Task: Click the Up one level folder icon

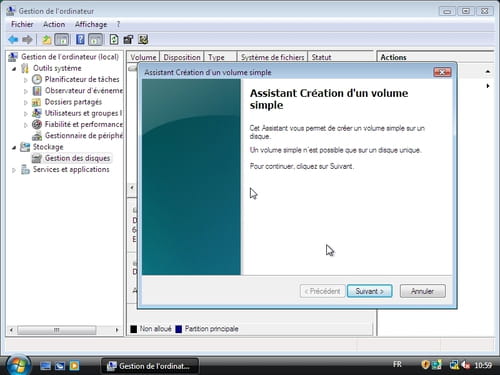Action: click(46, 40)
